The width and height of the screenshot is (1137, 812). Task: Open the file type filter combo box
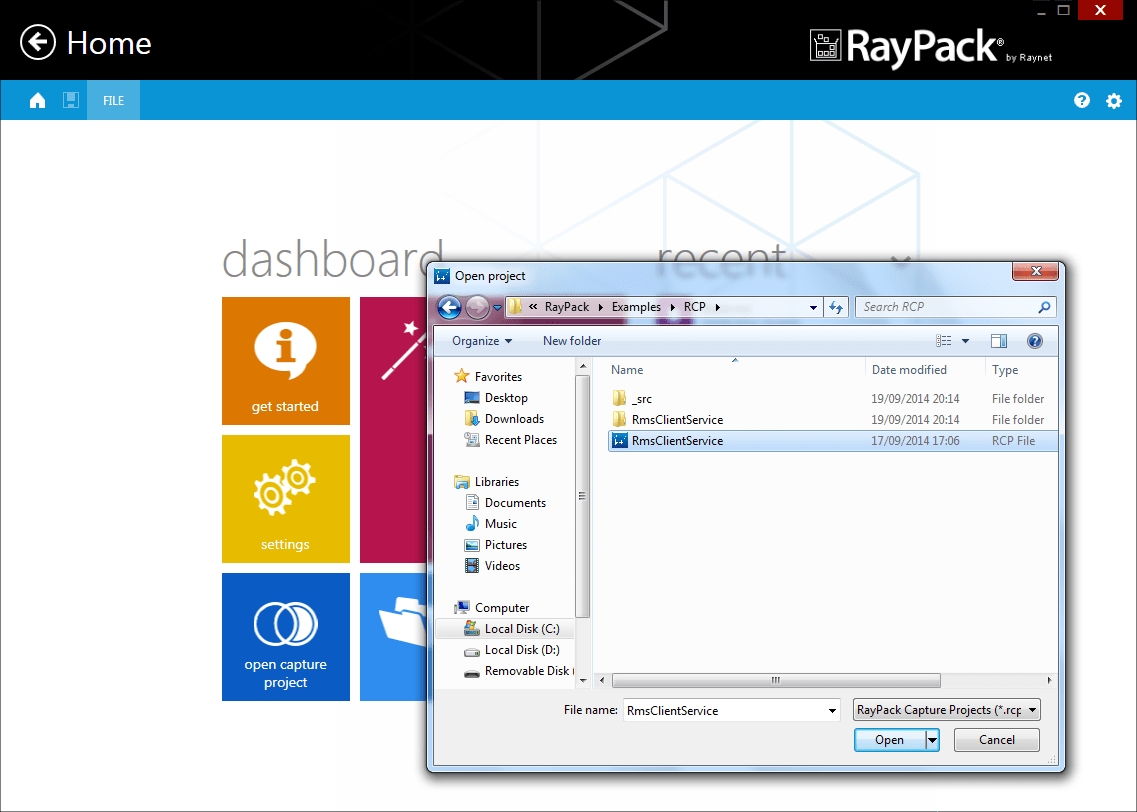[x=945, y=709]
